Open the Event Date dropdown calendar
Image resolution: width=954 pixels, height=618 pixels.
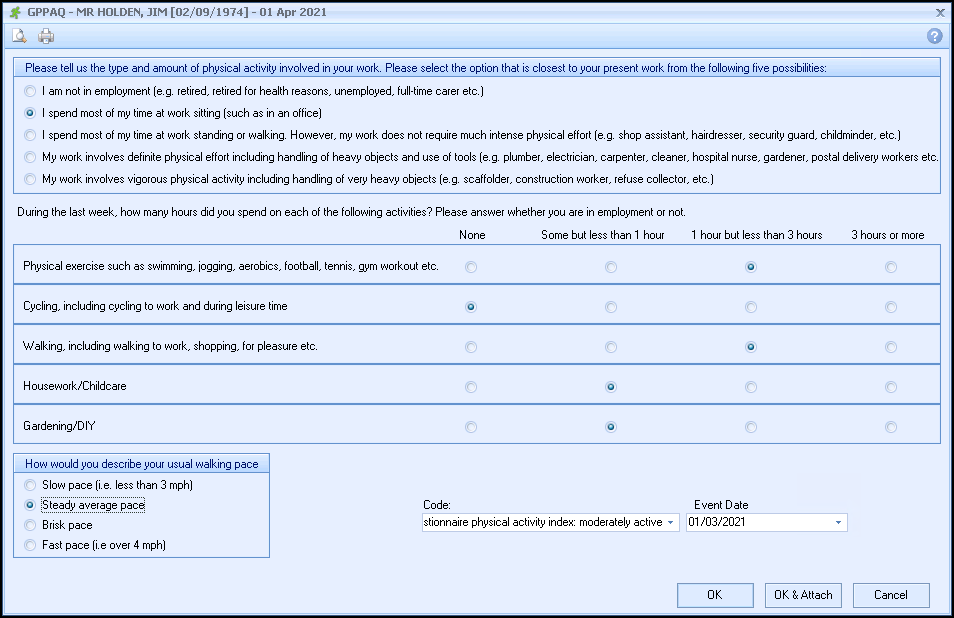837,522
